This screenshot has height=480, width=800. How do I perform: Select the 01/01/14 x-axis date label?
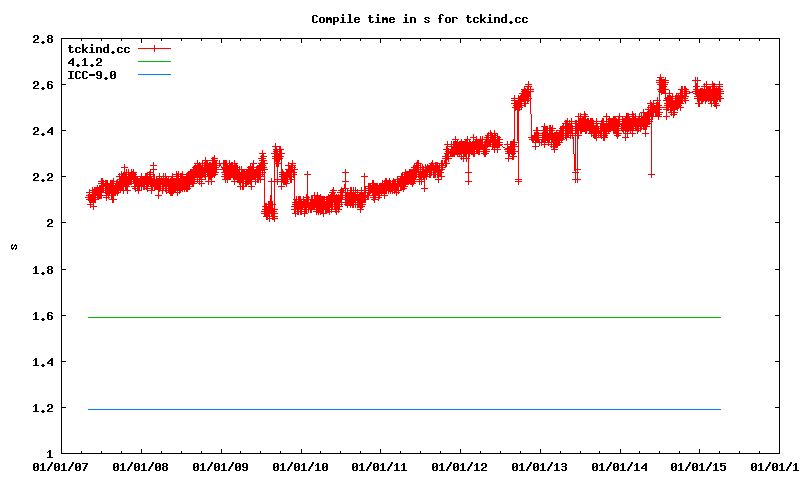coord(620,466)
